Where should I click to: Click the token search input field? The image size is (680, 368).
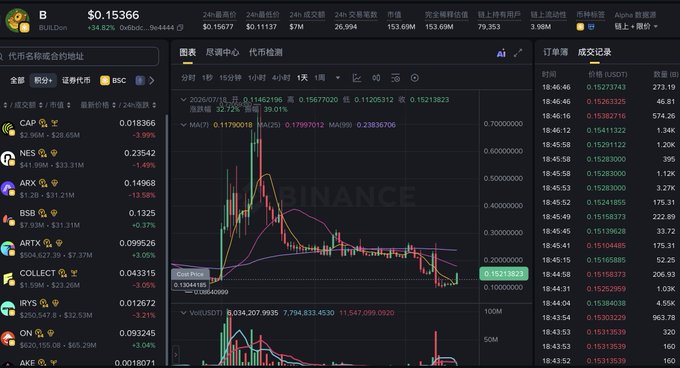tap(79, 56)
